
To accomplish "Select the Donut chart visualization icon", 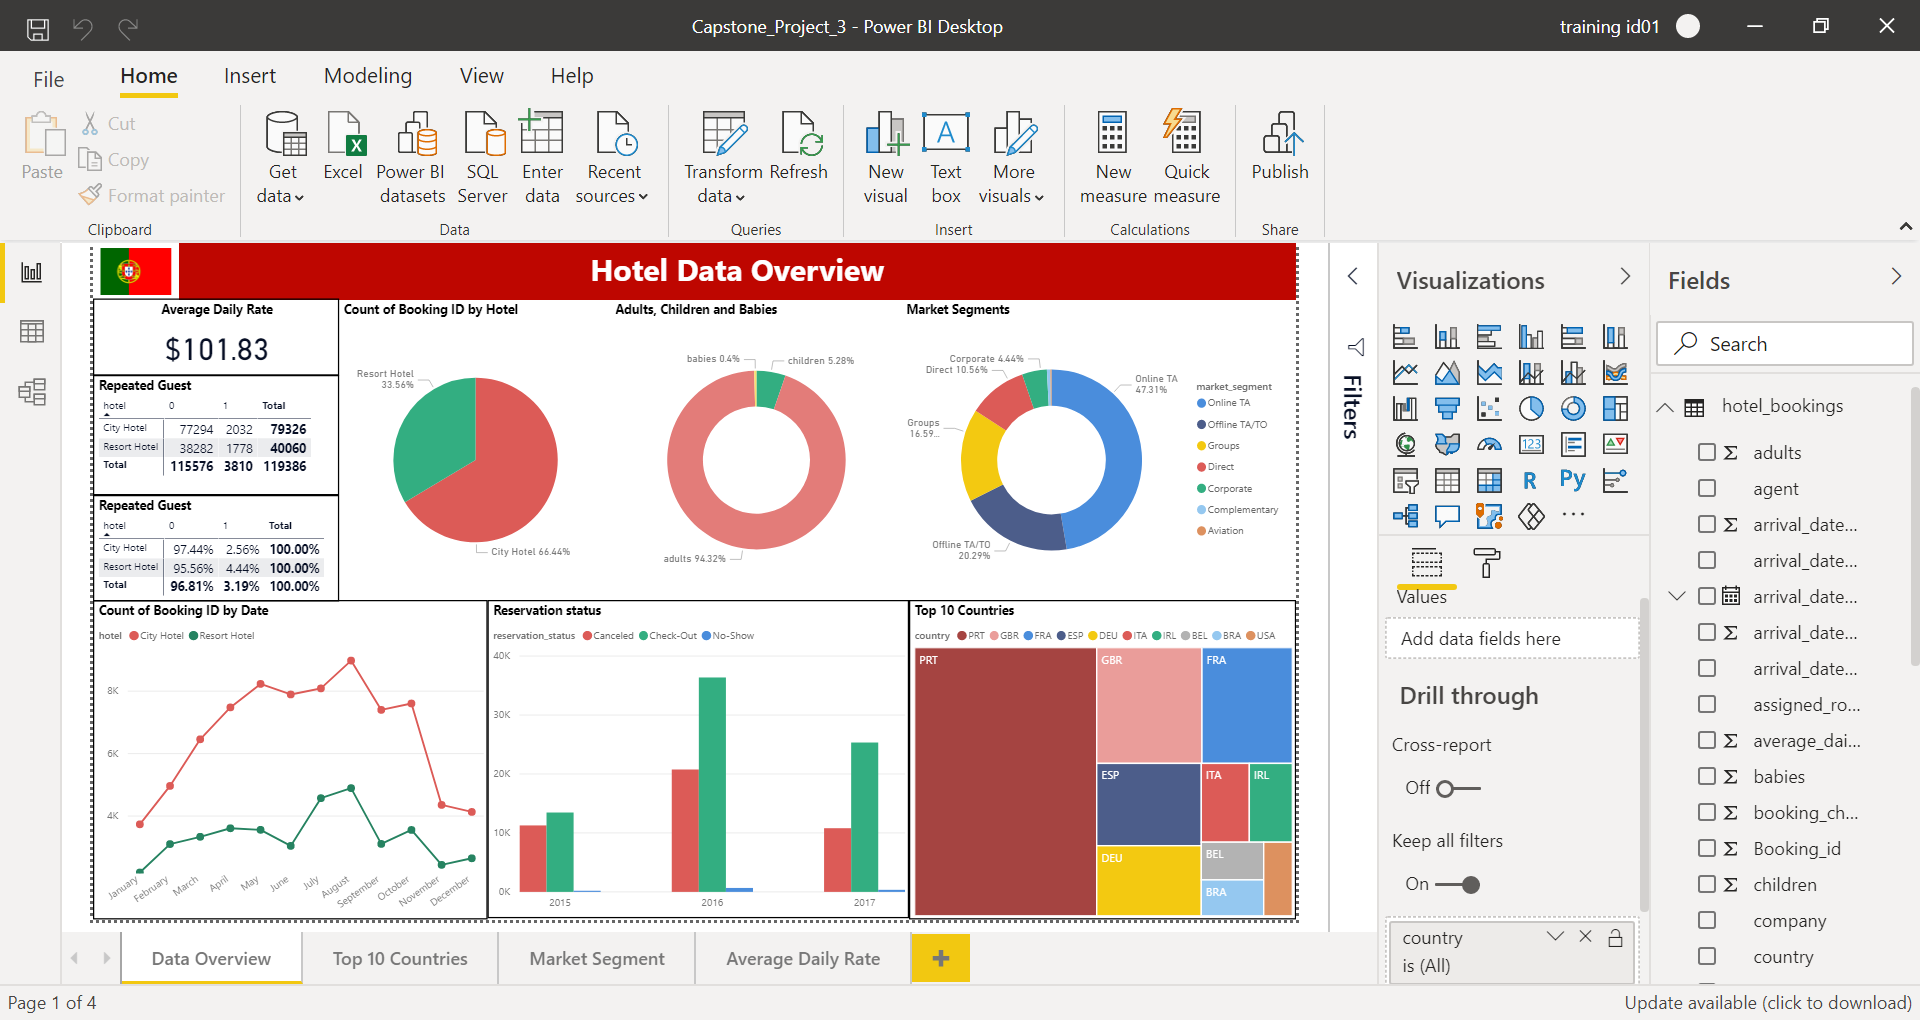I will pos(1573,408).
